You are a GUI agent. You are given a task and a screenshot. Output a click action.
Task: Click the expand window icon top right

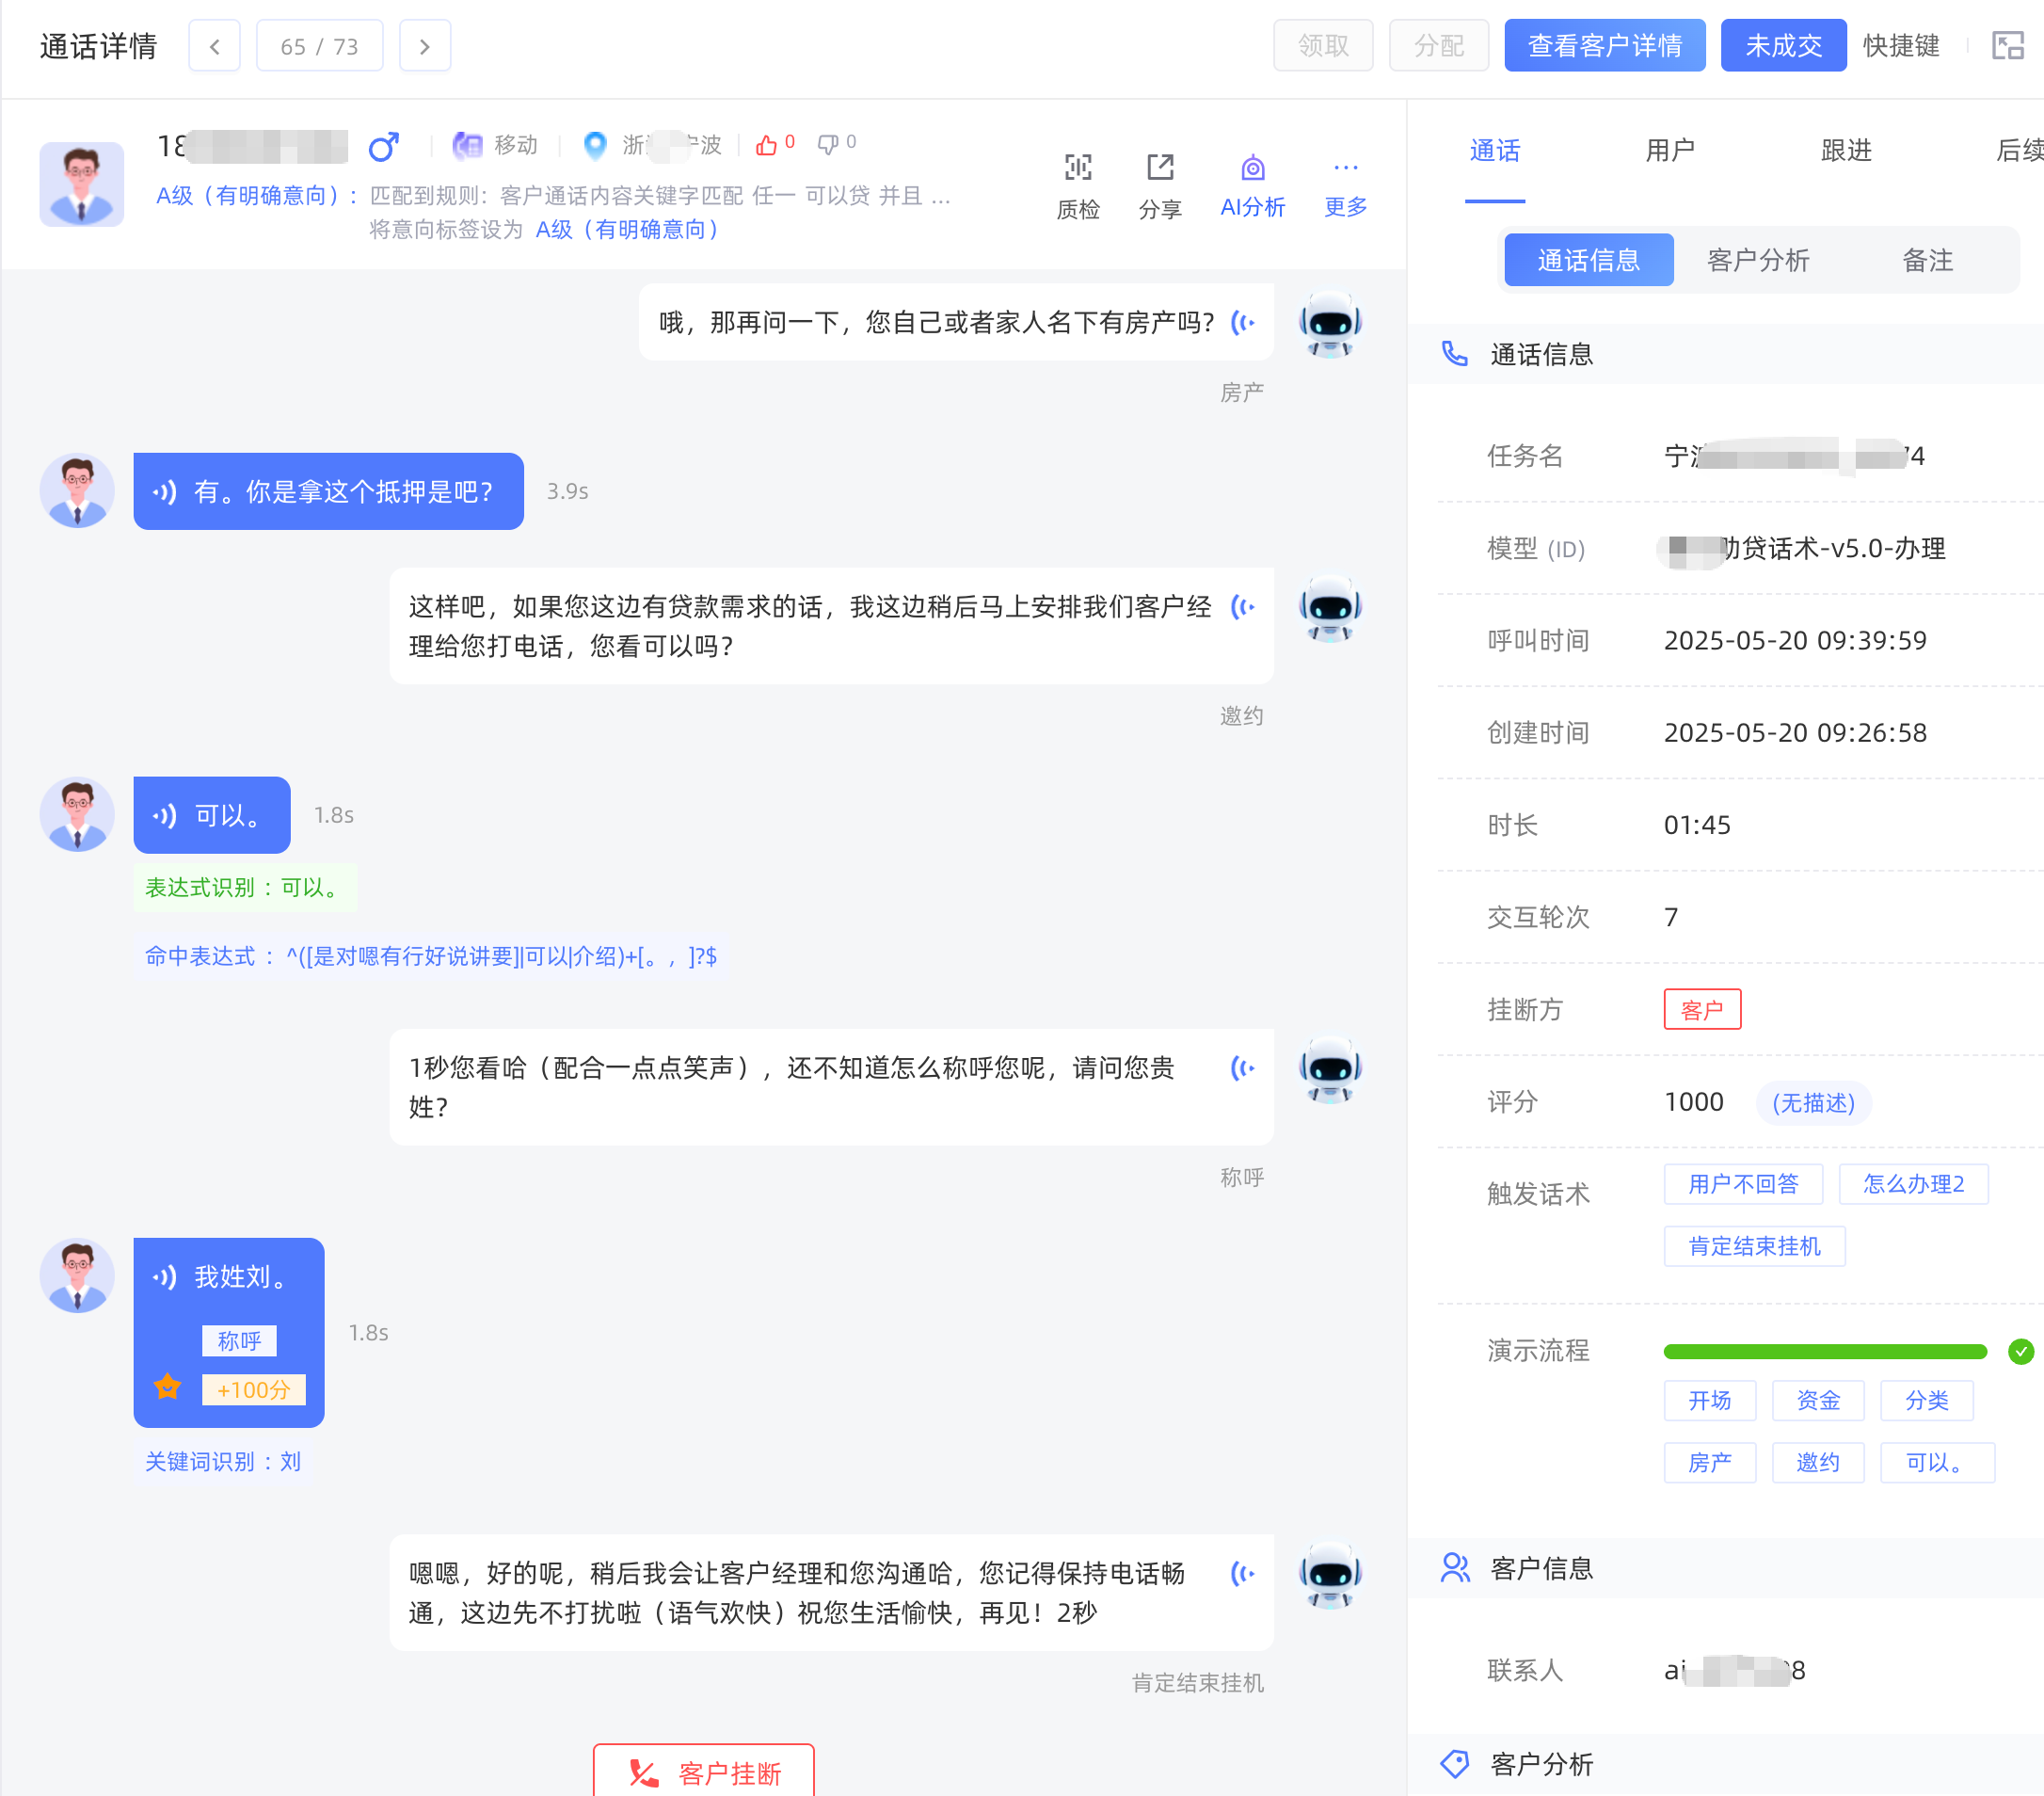coord(2007,46)
